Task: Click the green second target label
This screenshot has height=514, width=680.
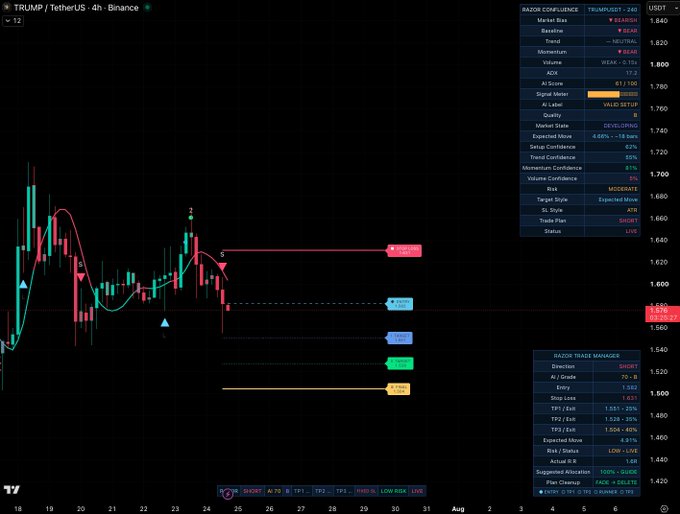Action: click(400, 363)
